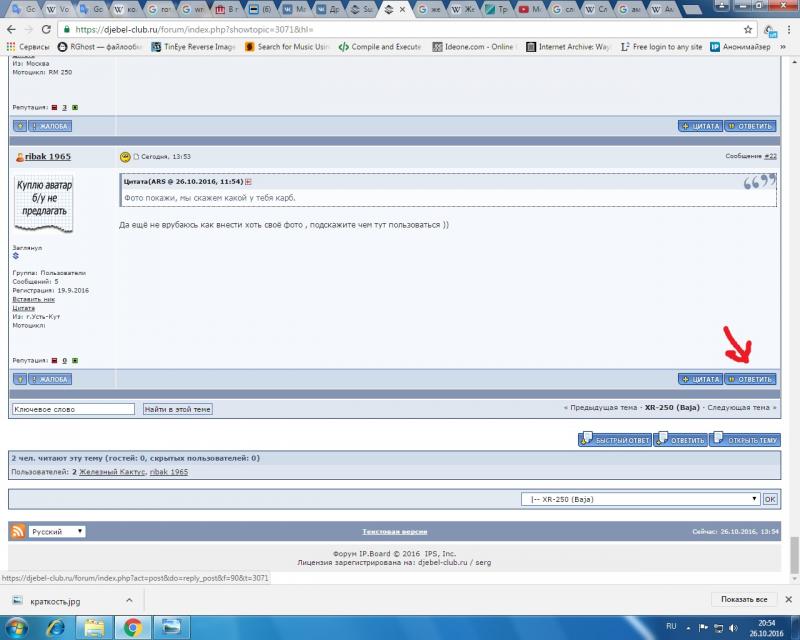Viewport: 800px width, 640px height.
Task: Go back to the previous page
Action: click(11, 30)
